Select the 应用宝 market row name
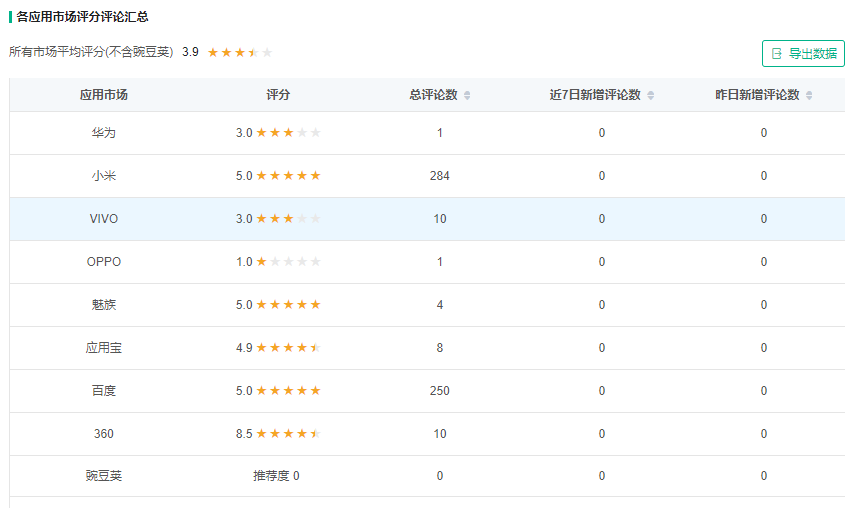This screenshot has width=856, height=508. pyautogui.click(x=104, y=348)
